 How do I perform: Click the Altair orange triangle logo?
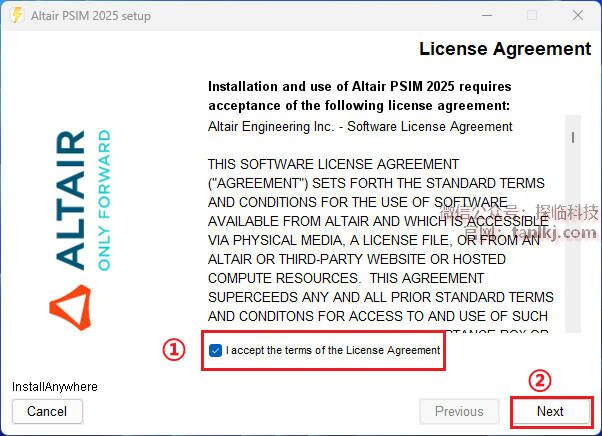71,307
